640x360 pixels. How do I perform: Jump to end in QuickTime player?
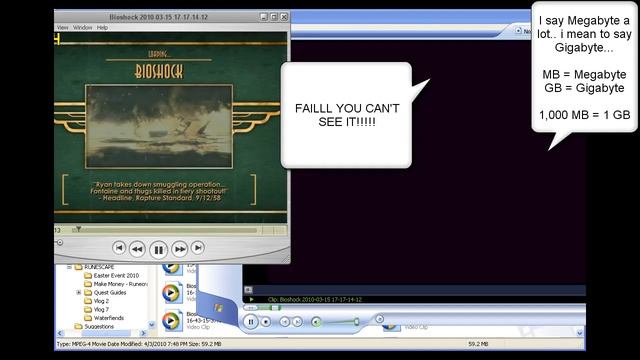click(x=198, y=247)
